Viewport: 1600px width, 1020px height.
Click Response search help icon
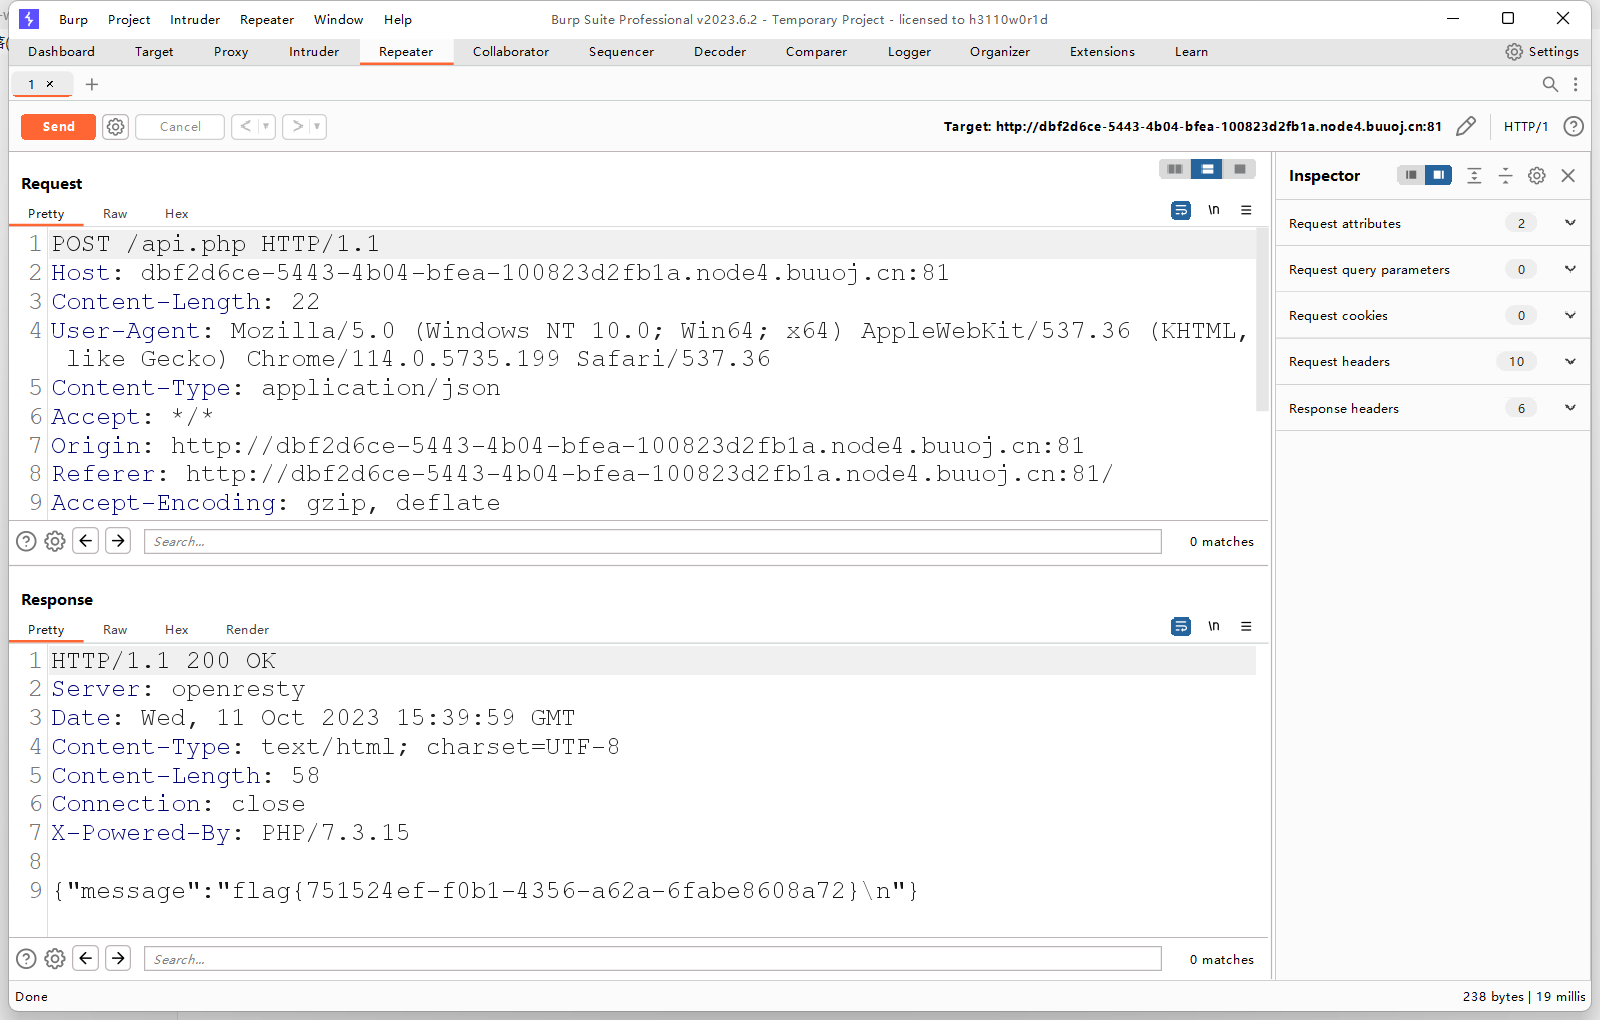coord(27,959)
